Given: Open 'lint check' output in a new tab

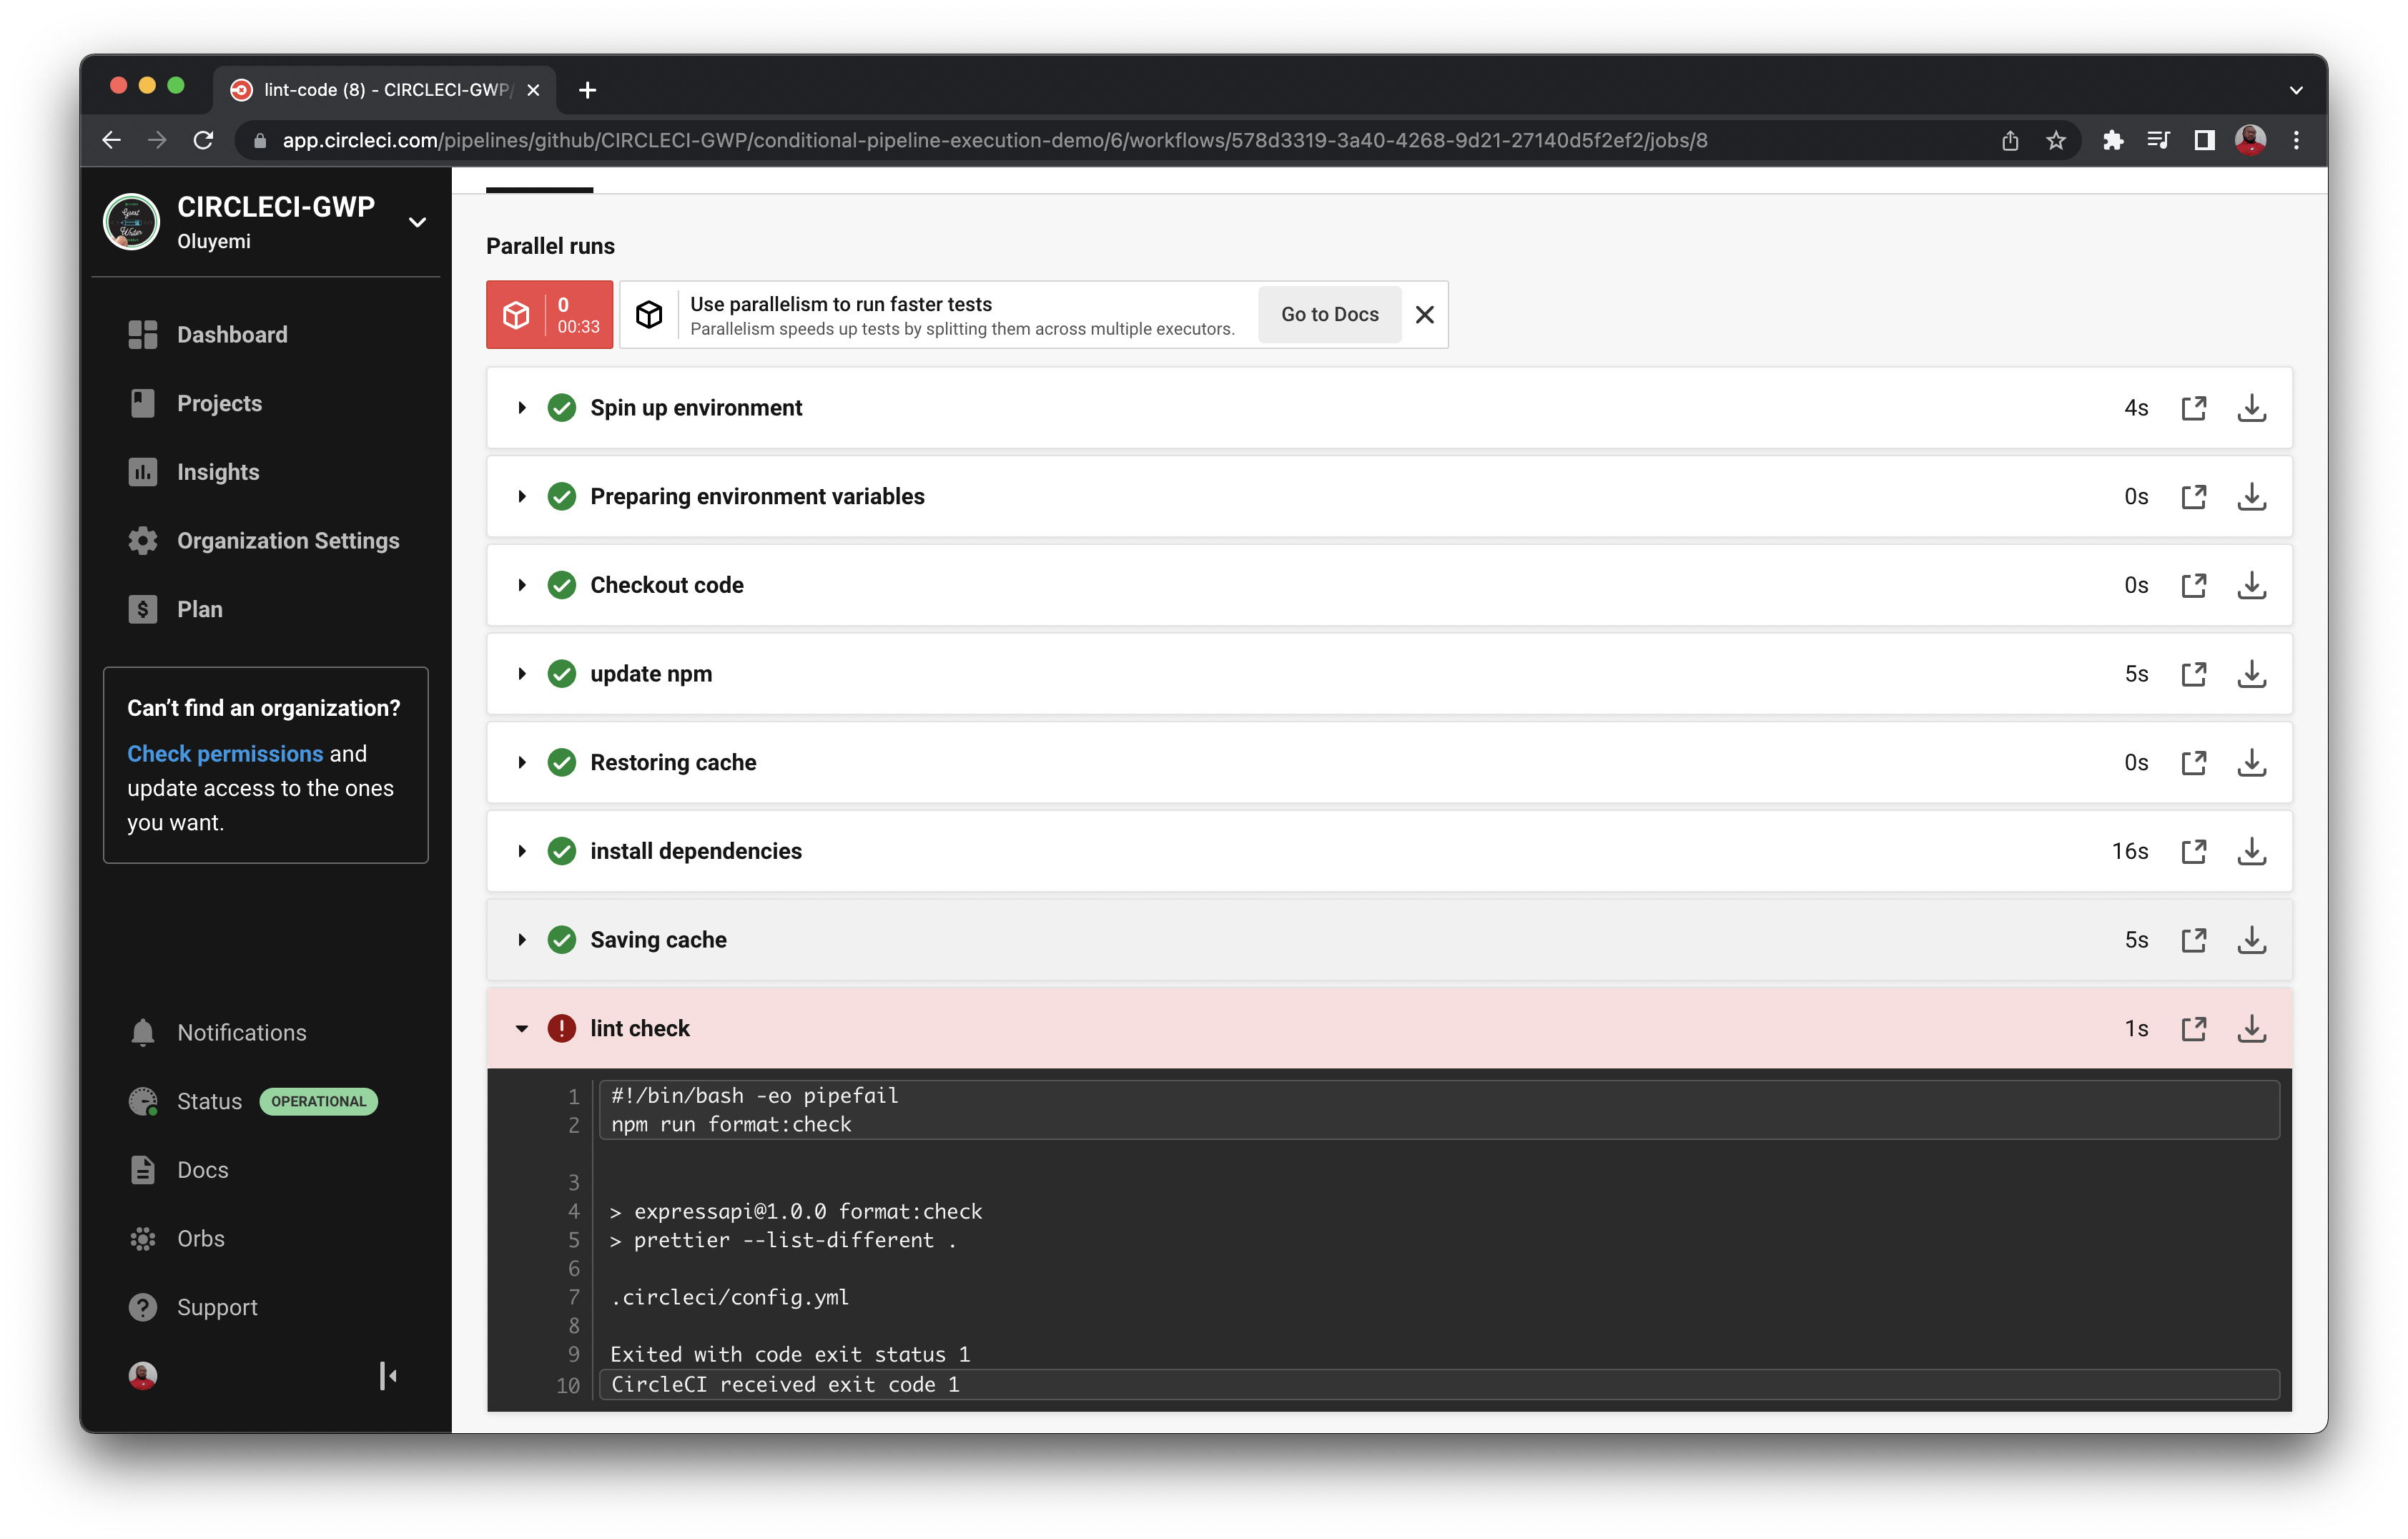Looking at the screenshot, I should [2194, 1028].
